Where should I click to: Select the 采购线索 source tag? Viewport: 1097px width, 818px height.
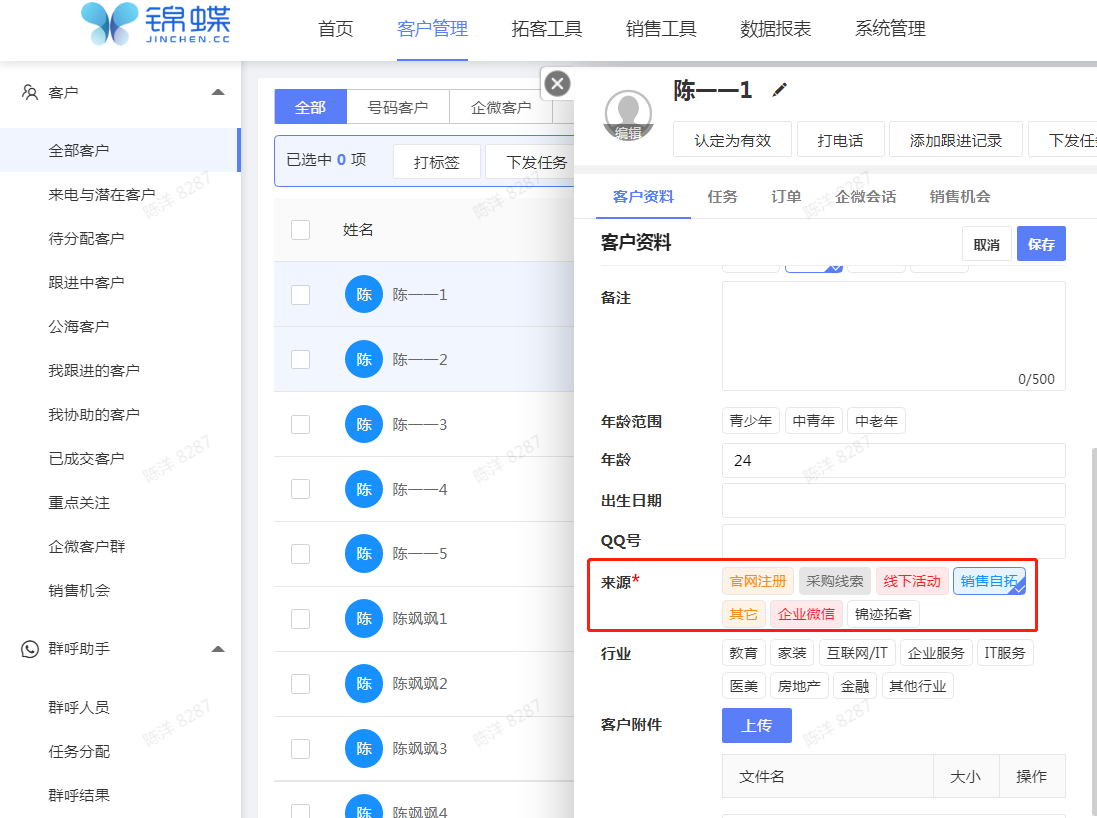pyautogui.click(x=835, y=581)
